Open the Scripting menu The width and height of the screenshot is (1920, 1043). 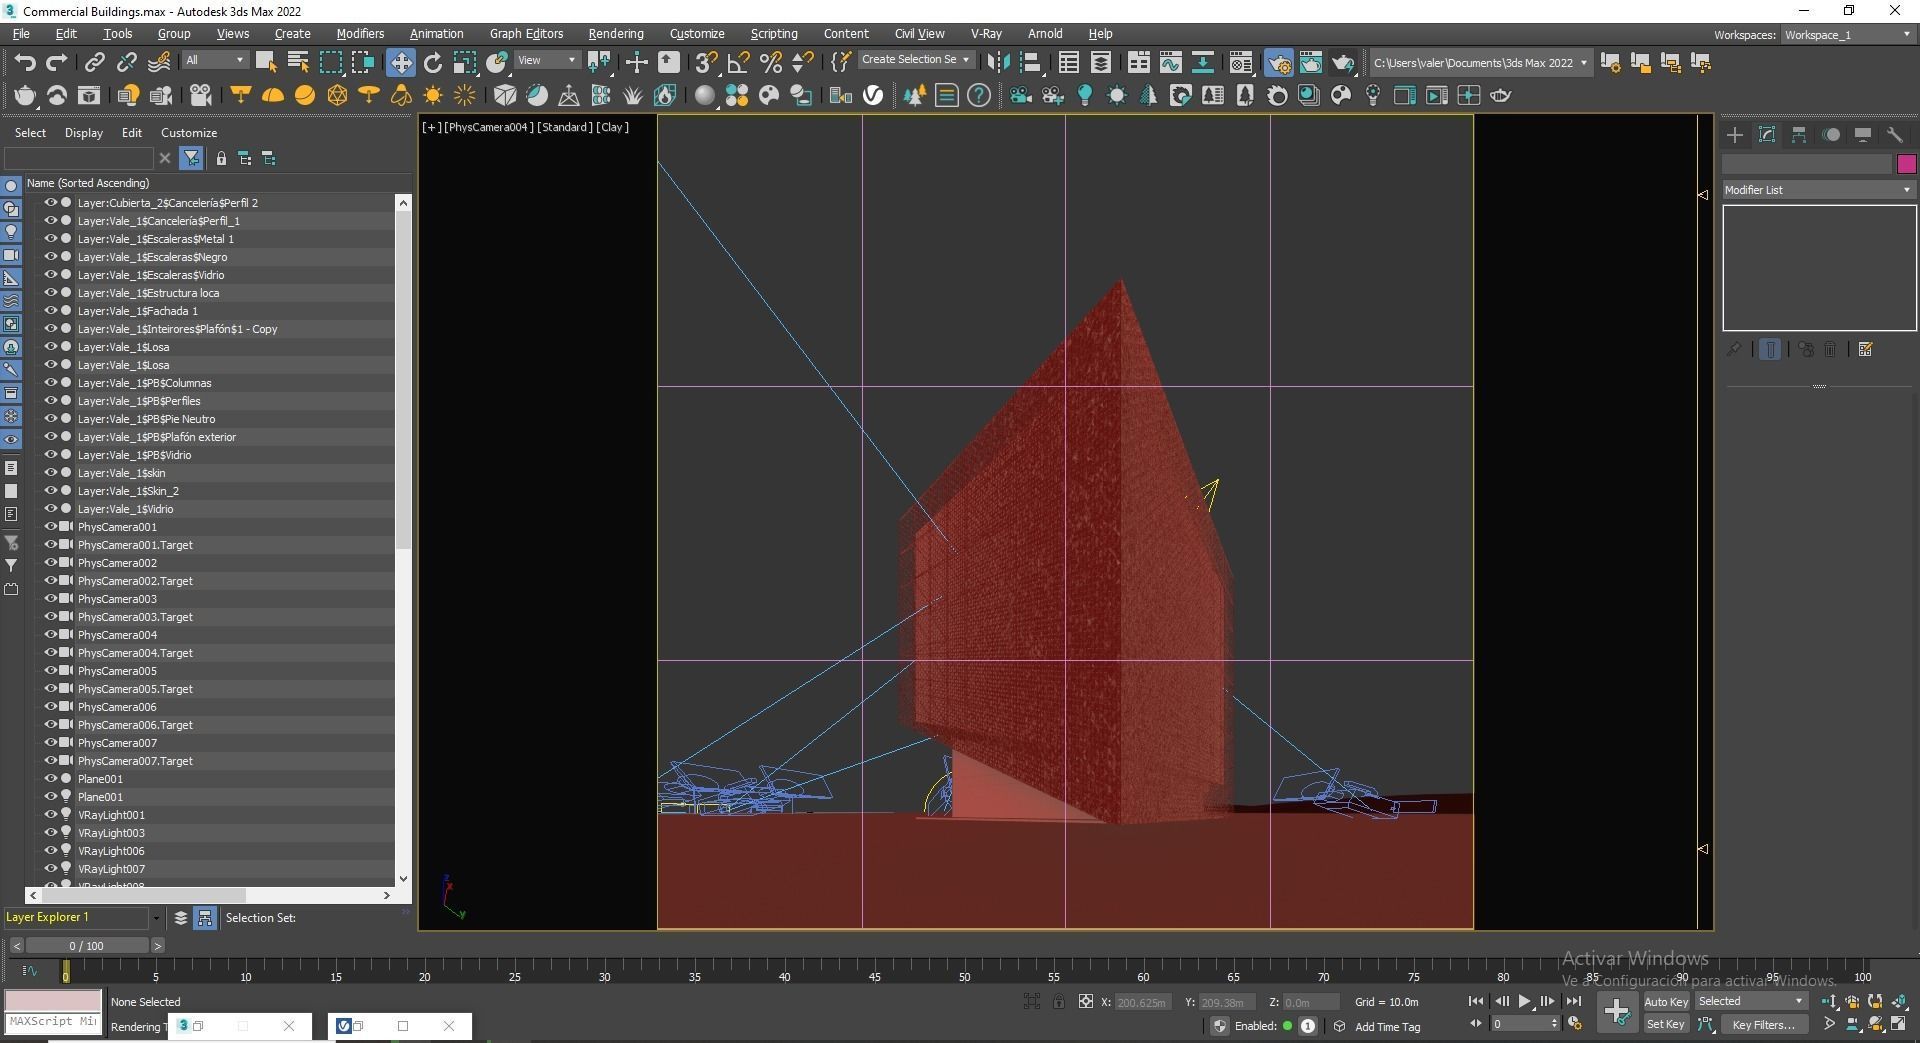(x=774, y=33)
